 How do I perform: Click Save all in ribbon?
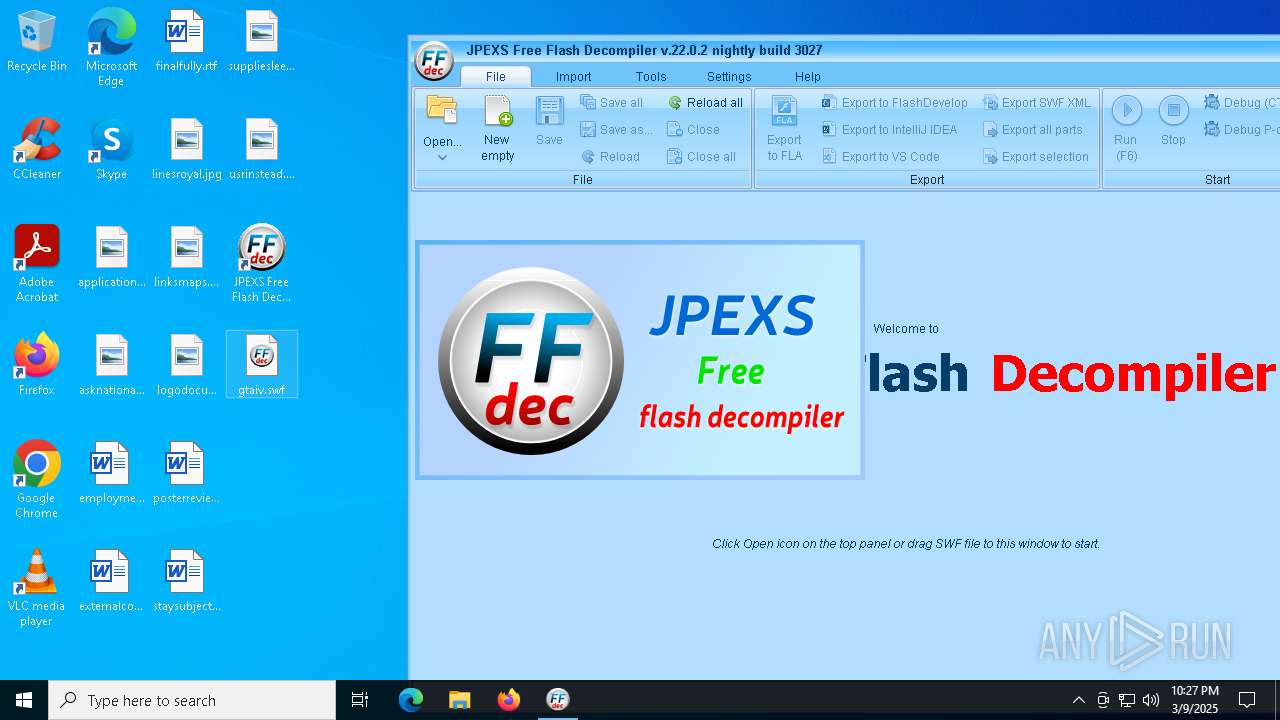(x=611, y=103)
